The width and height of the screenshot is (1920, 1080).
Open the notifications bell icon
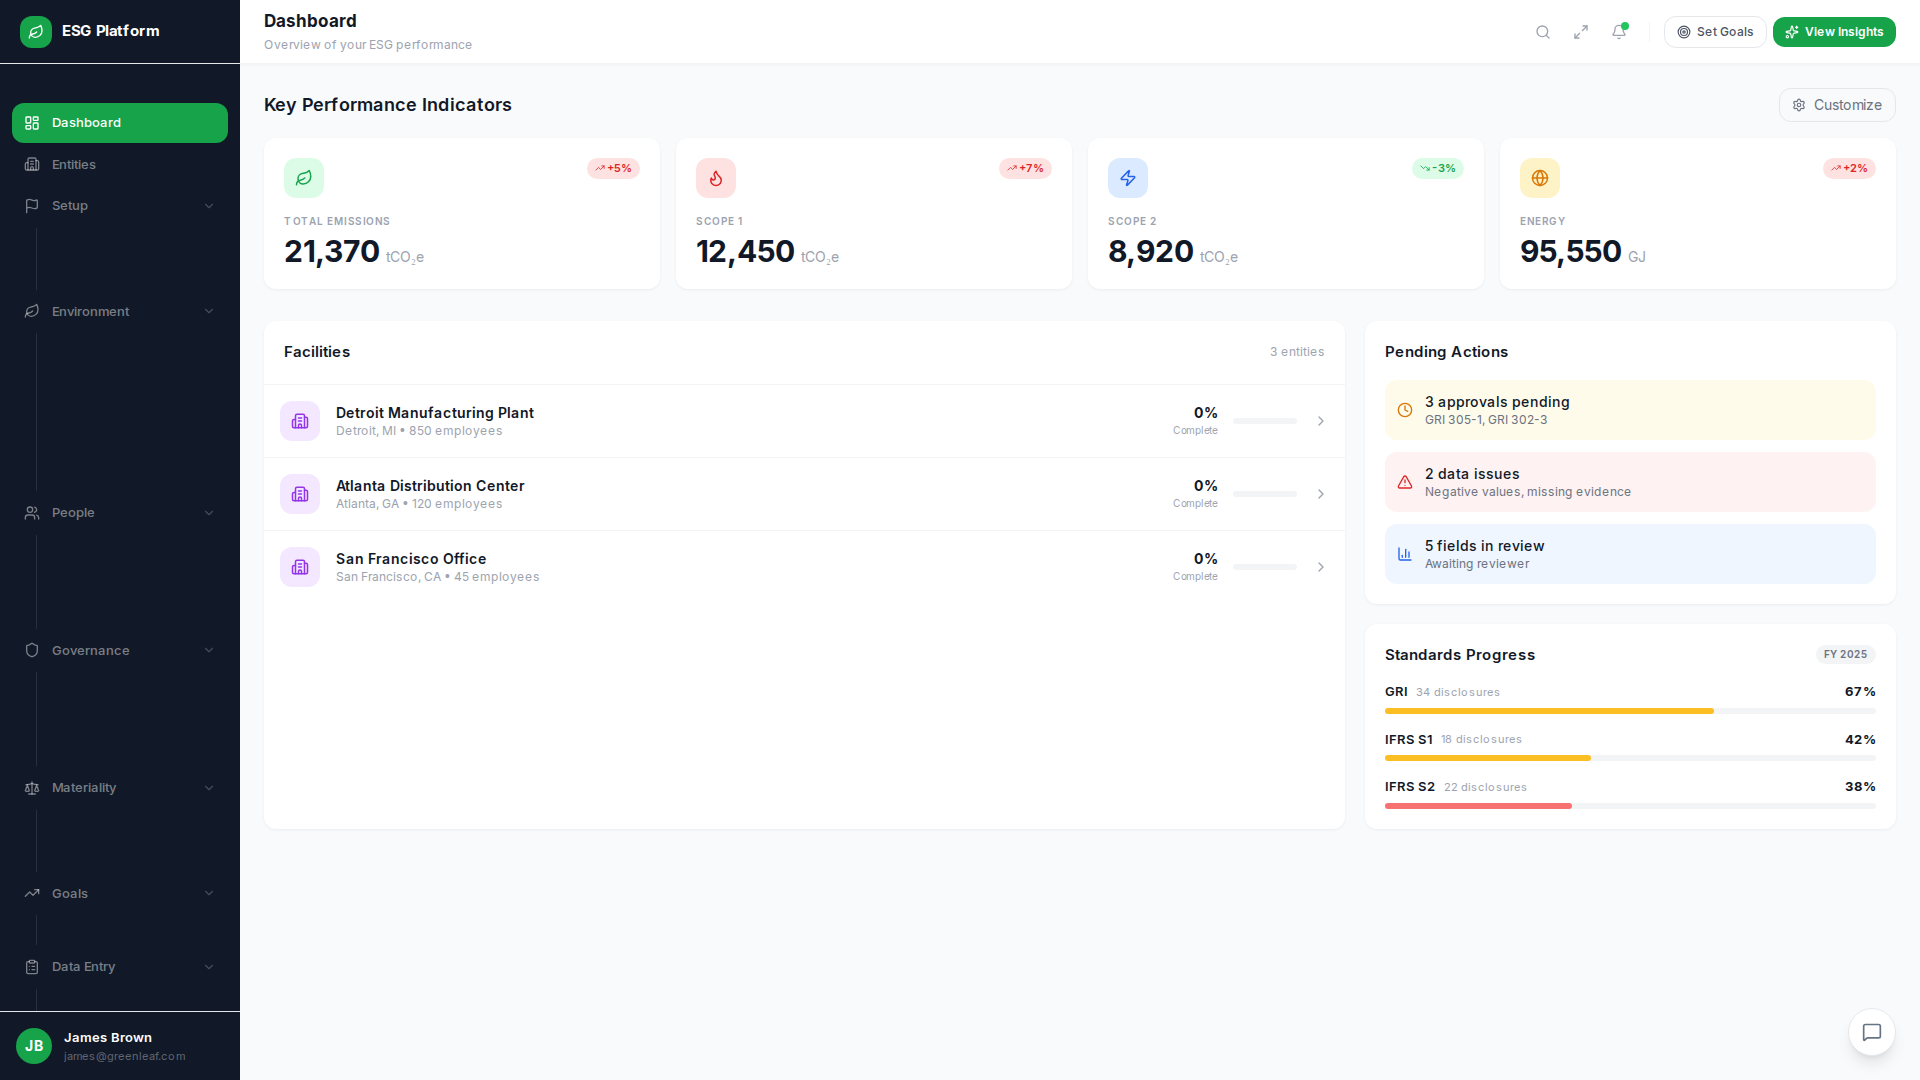pos(1619,32)
